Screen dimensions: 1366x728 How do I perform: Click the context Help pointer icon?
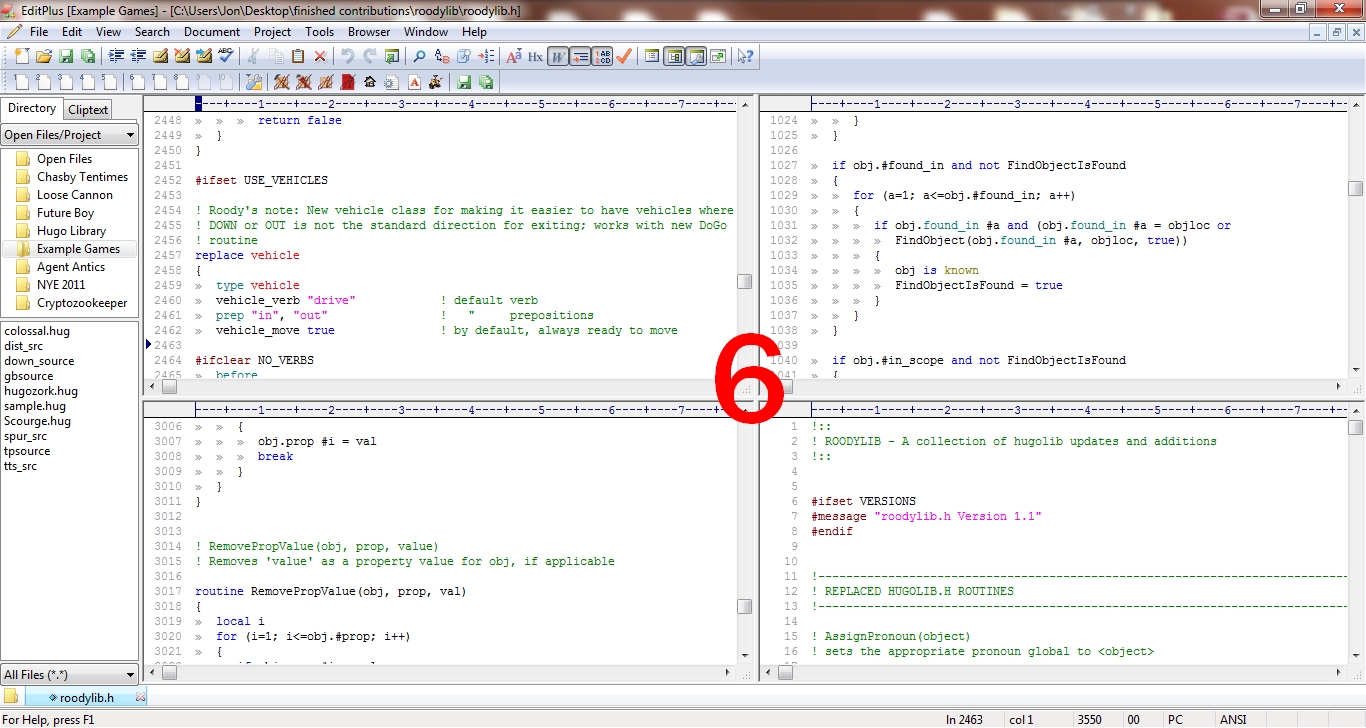click(745, 56)
